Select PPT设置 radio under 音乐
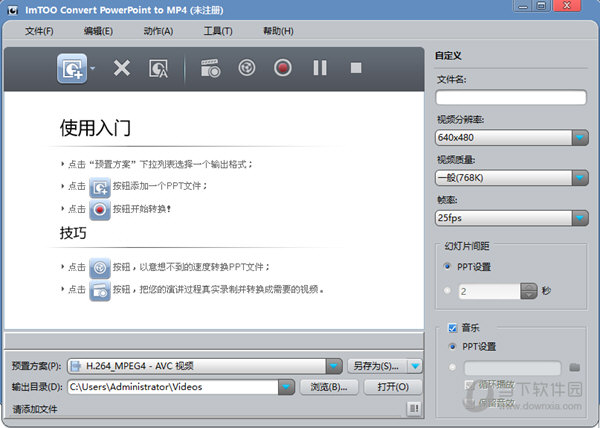This screenshot has height=428, width=600. tap(453, 347)
